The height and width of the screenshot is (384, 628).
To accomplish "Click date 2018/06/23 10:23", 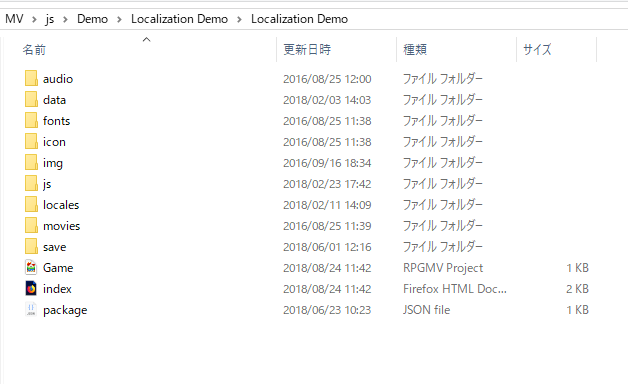I will tap(327, 310).
